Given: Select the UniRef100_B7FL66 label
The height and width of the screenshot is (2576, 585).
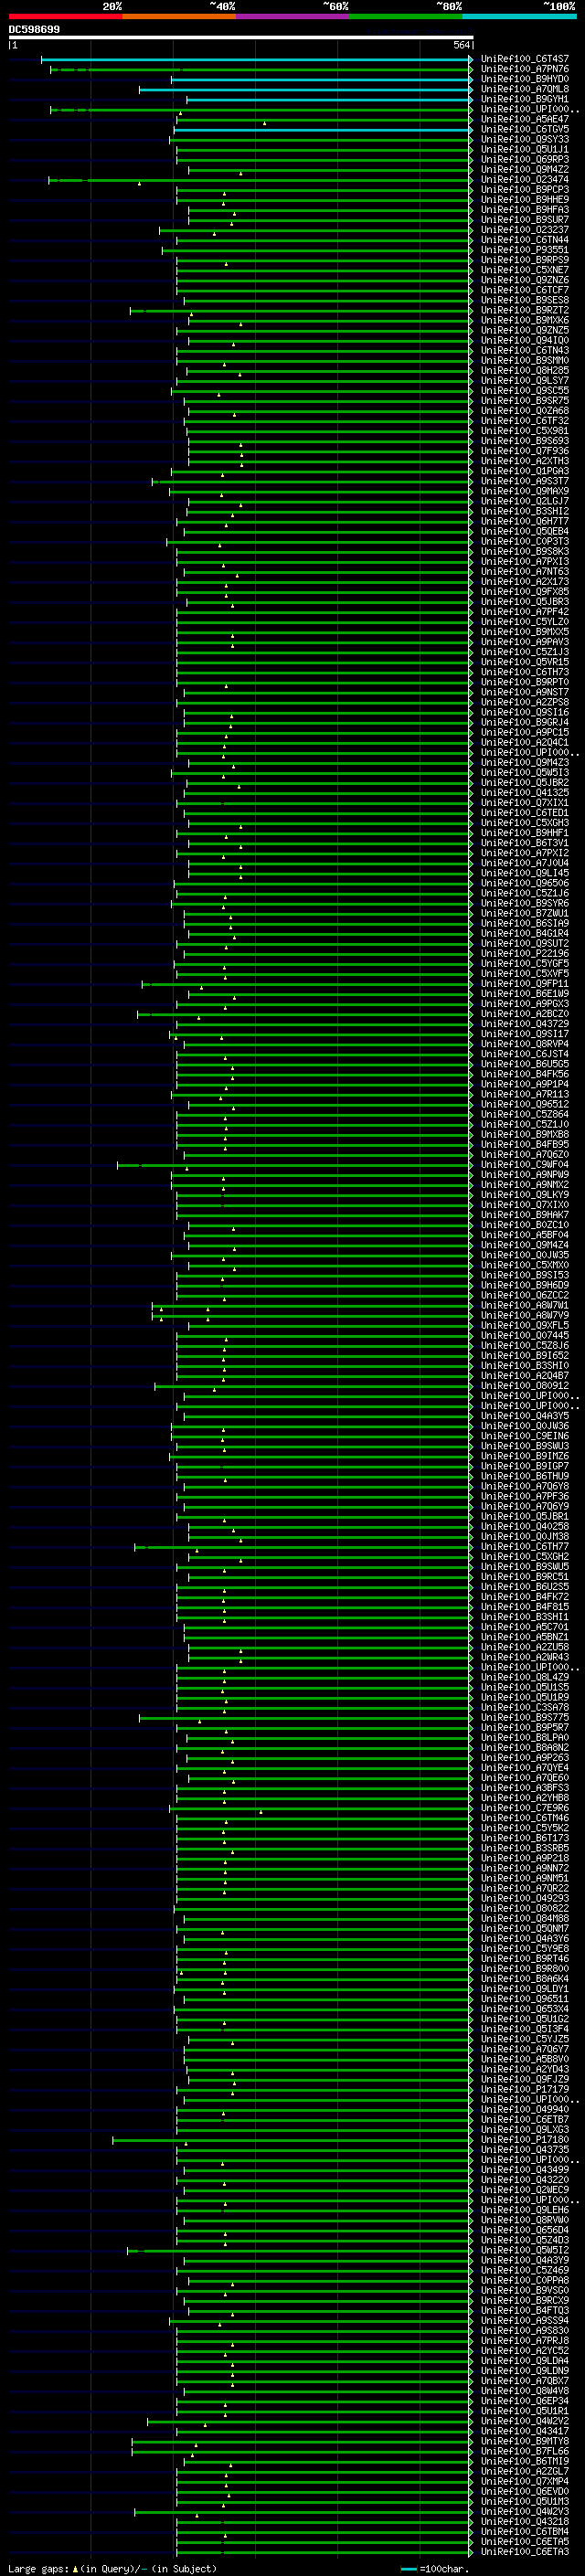Looking at the screenshot, I should pos(525,2451).
